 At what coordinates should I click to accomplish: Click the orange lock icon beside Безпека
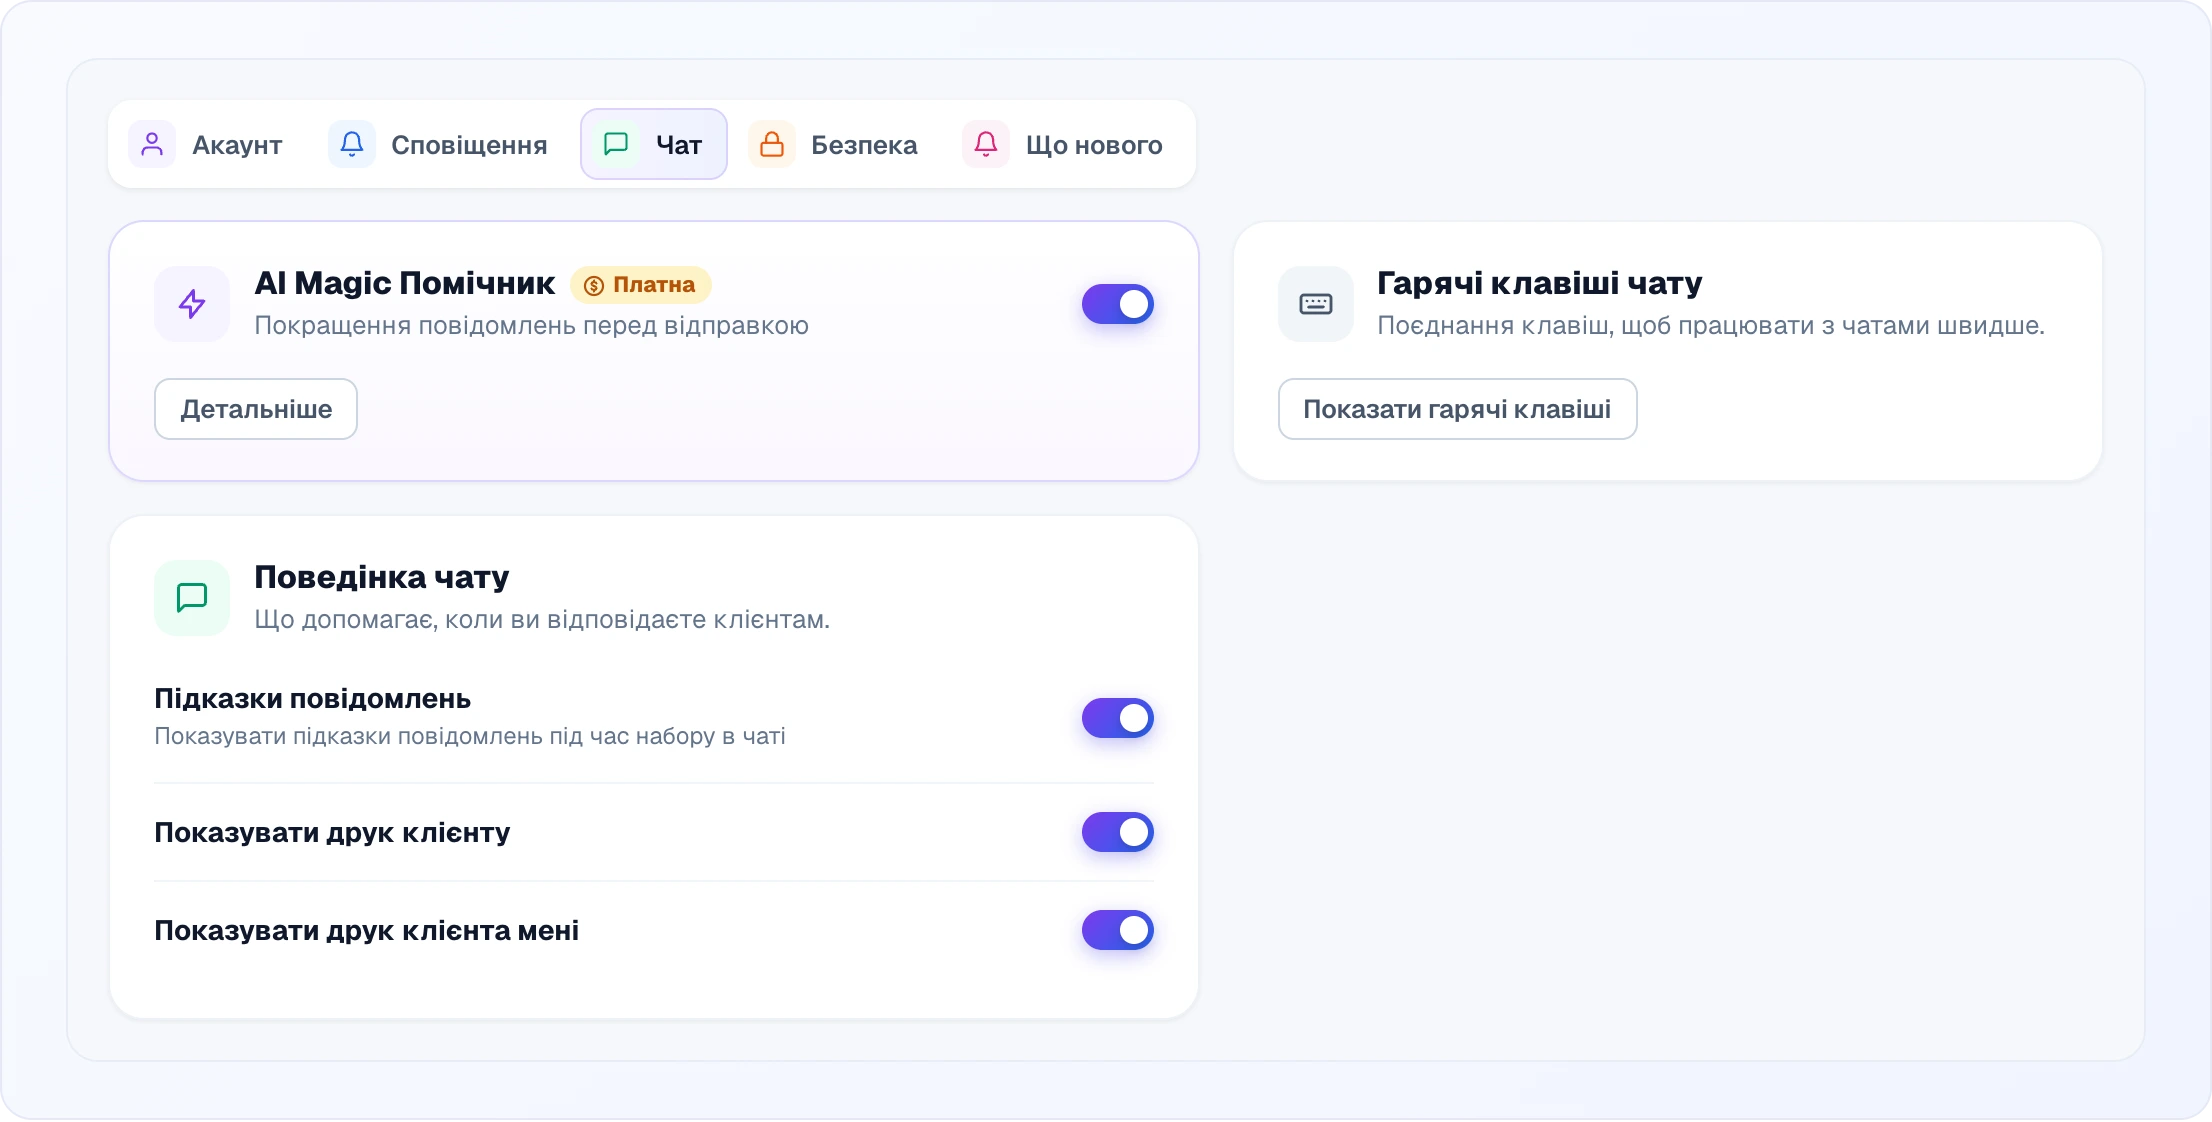(772, 145)
